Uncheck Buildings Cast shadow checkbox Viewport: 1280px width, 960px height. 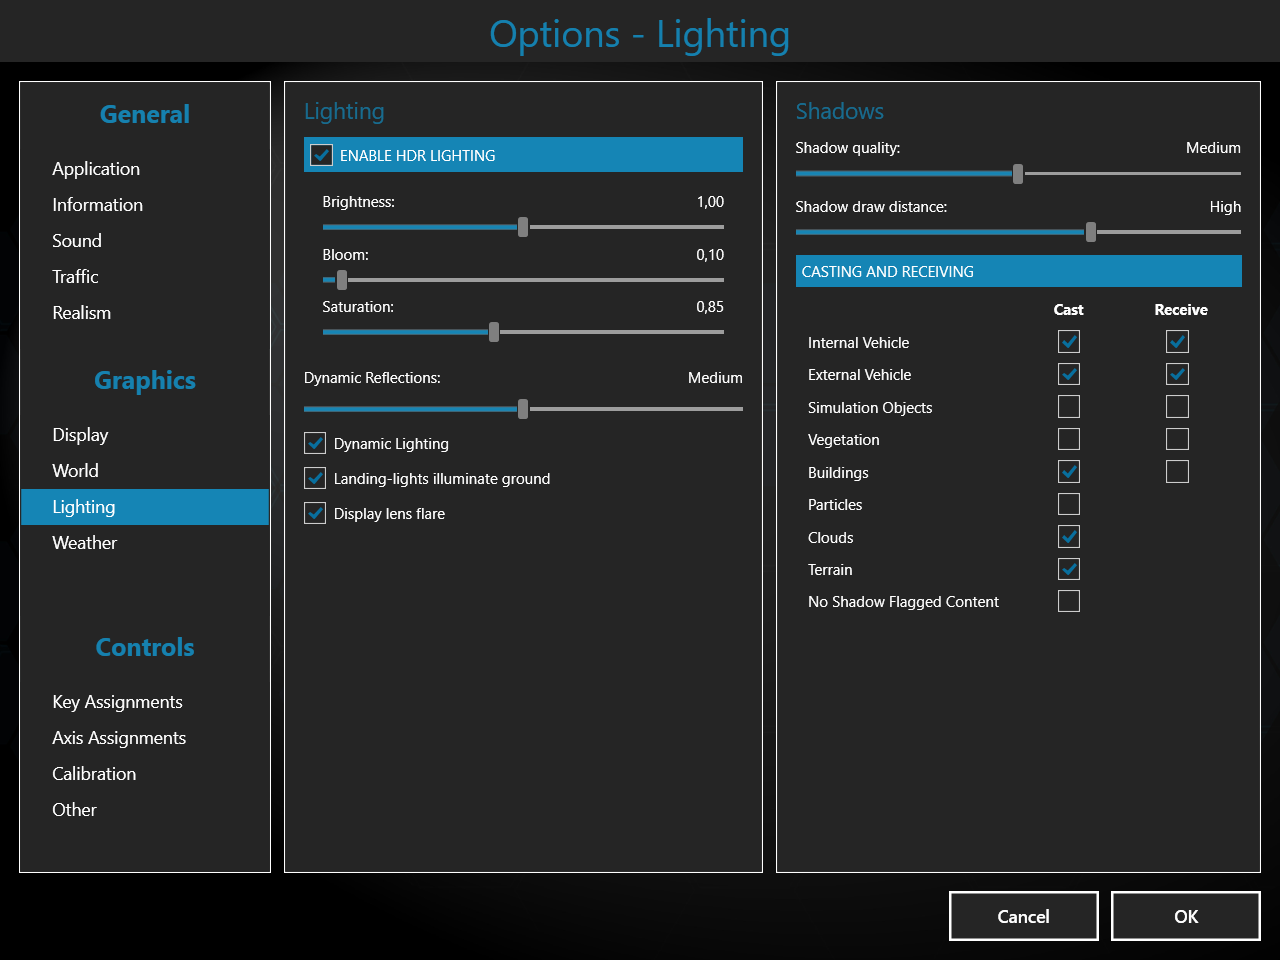click(1069, 472)
